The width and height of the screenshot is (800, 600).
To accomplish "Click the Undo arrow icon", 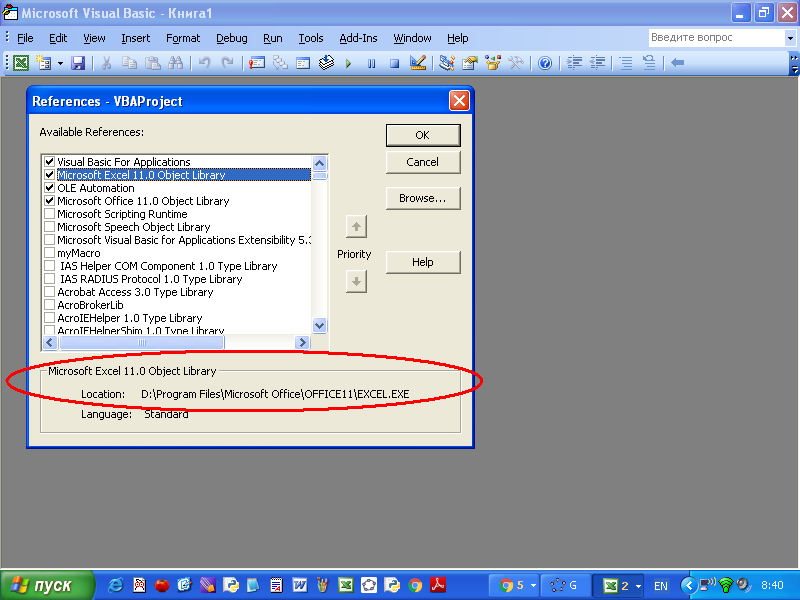I will (204, 63).
